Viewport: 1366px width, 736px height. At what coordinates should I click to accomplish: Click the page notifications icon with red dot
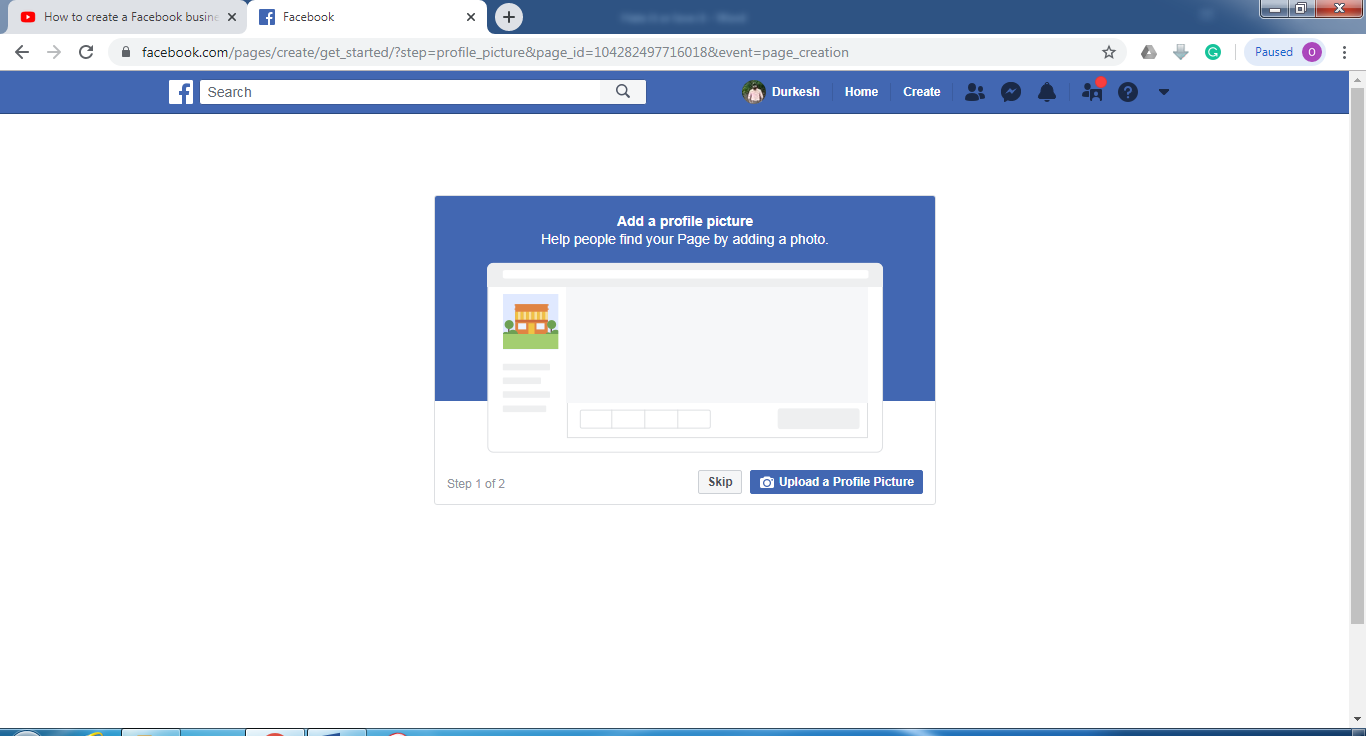coord(1093,91)
